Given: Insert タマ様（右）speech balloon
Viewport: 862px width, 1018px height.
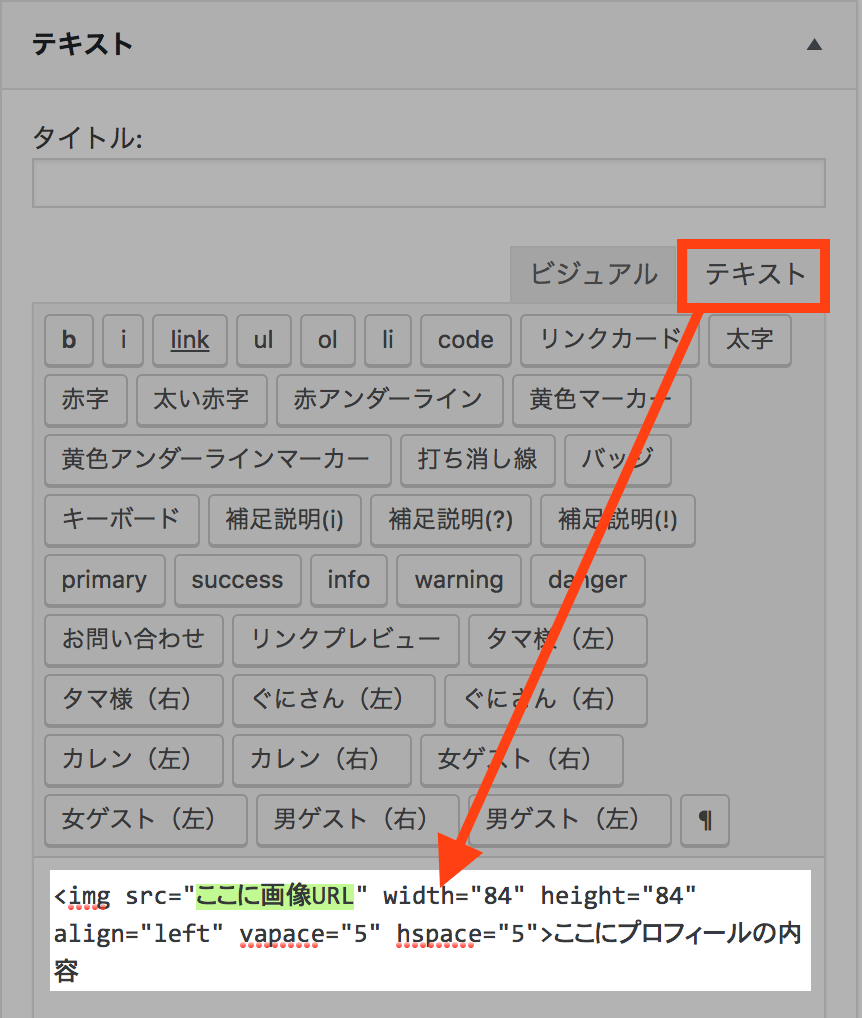Looking at the screenshot, I should click(x=134, y=699).
